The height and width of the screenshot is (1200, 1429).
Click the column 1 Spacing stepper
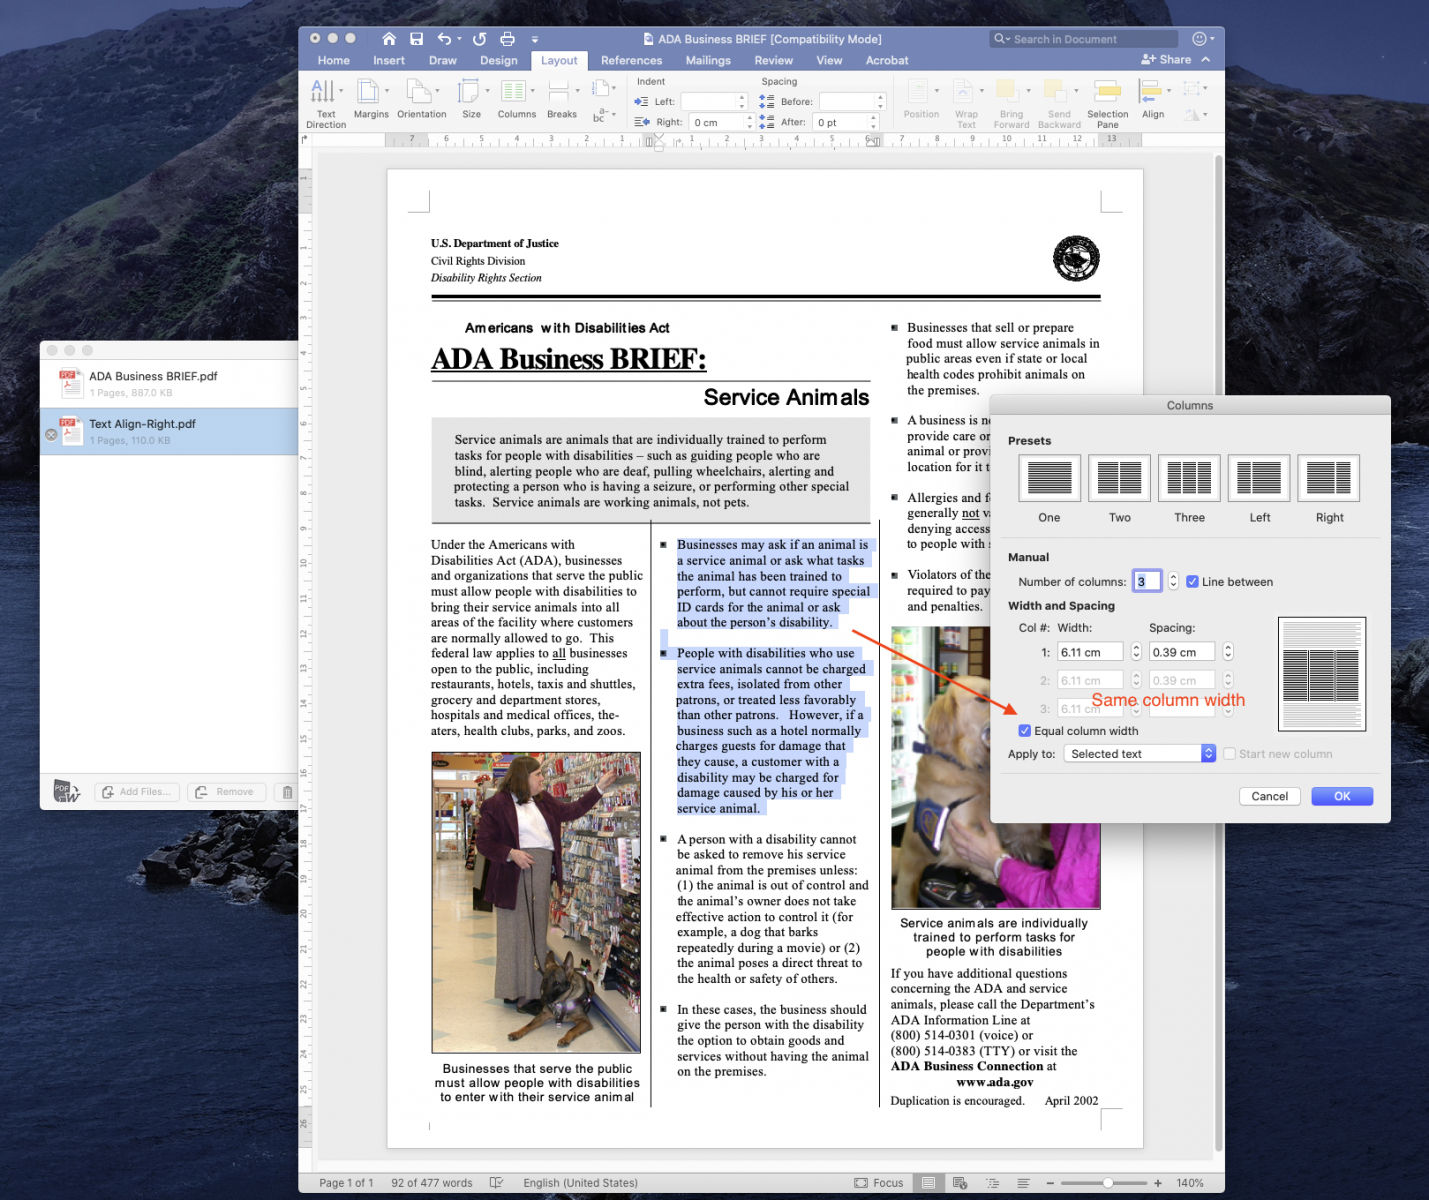click(1228, 652)
